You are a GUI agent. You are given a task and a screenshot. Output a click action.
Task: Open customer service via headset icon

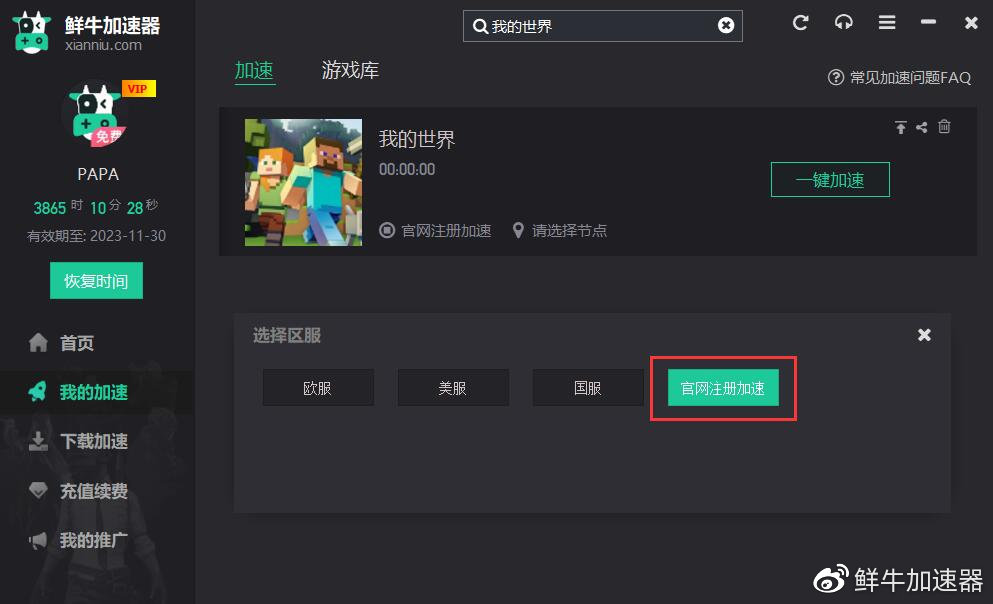coord(843,22)
